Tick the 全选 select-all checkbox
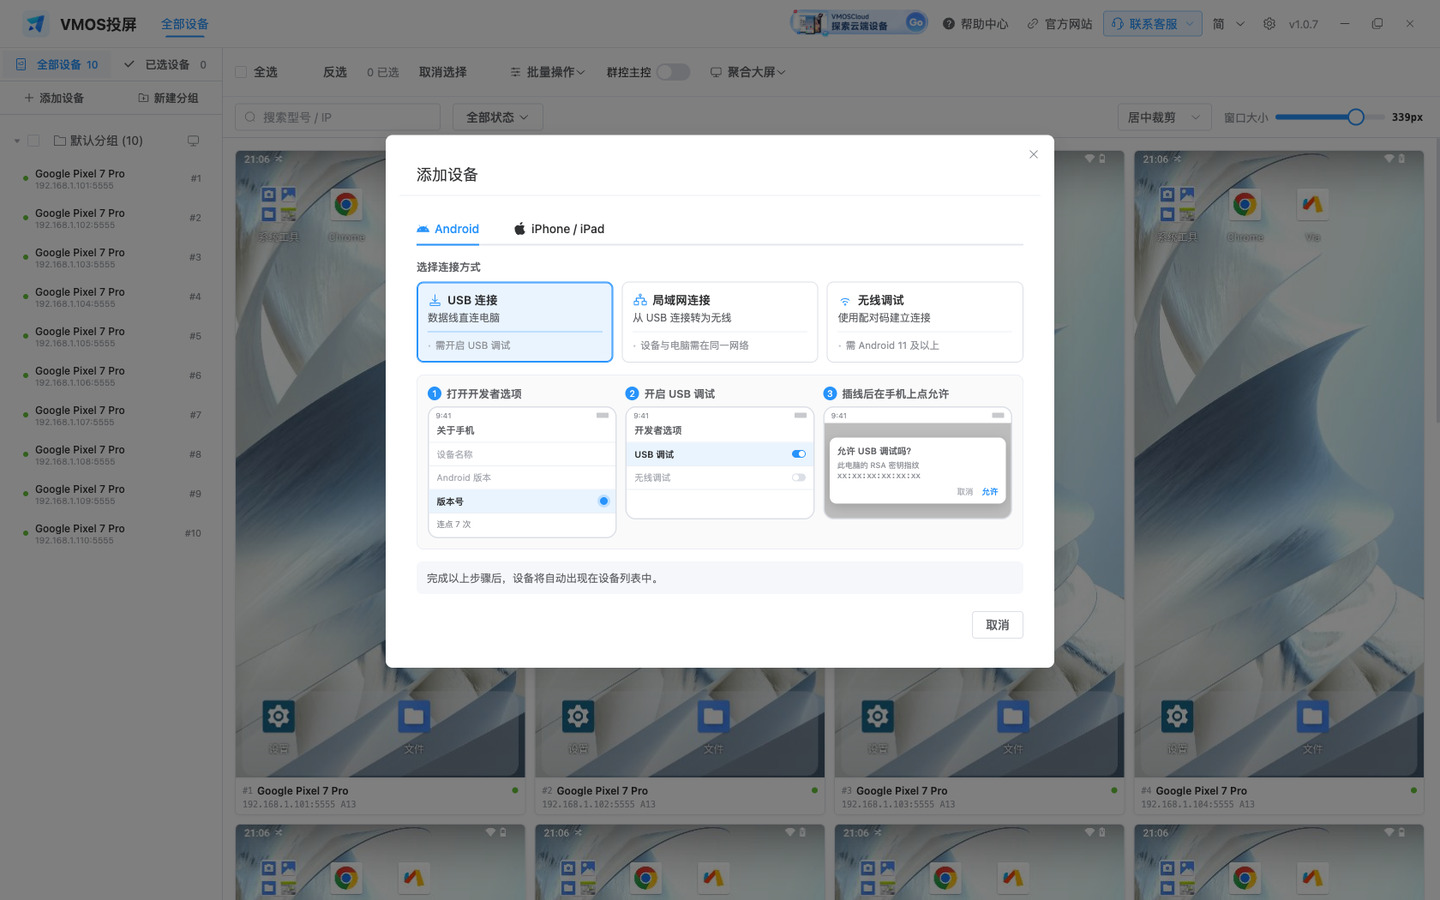The height and width of the screenshot is (900, 1440). point(241,72)
